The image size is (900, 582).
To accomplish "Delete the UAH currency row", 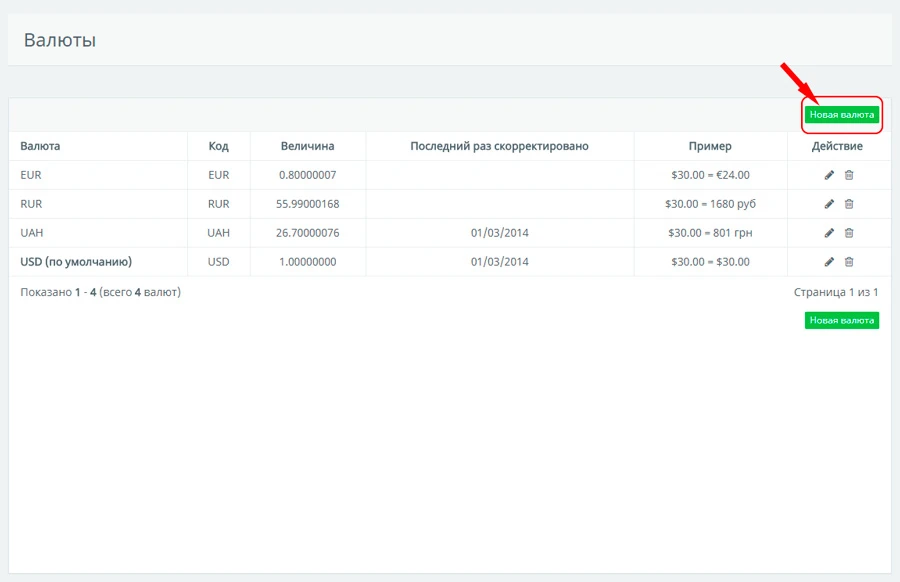I will click(849, 233).
